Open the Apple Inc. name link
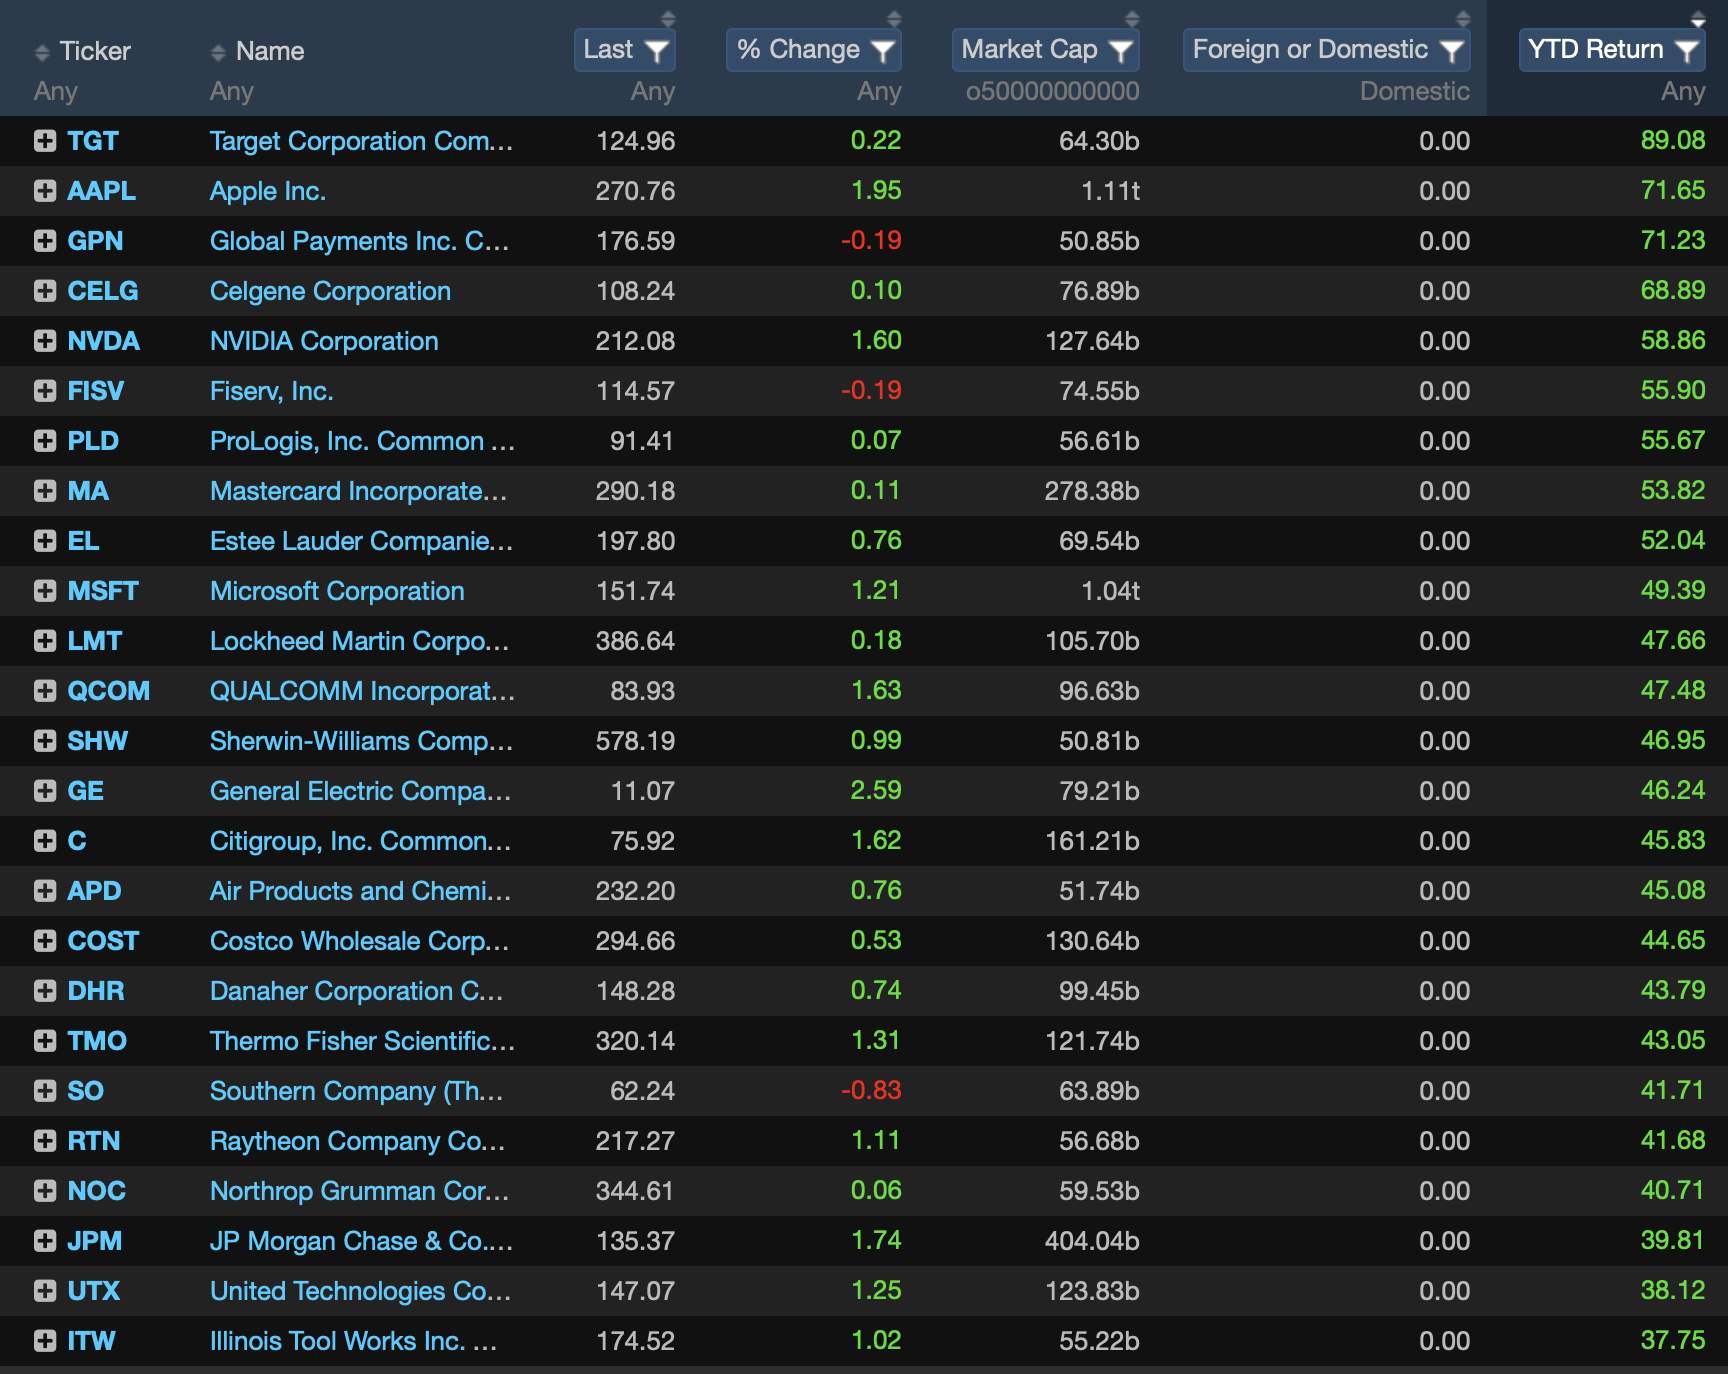This screenshot has height=1374, width=1728. click(x=268, y=191)
